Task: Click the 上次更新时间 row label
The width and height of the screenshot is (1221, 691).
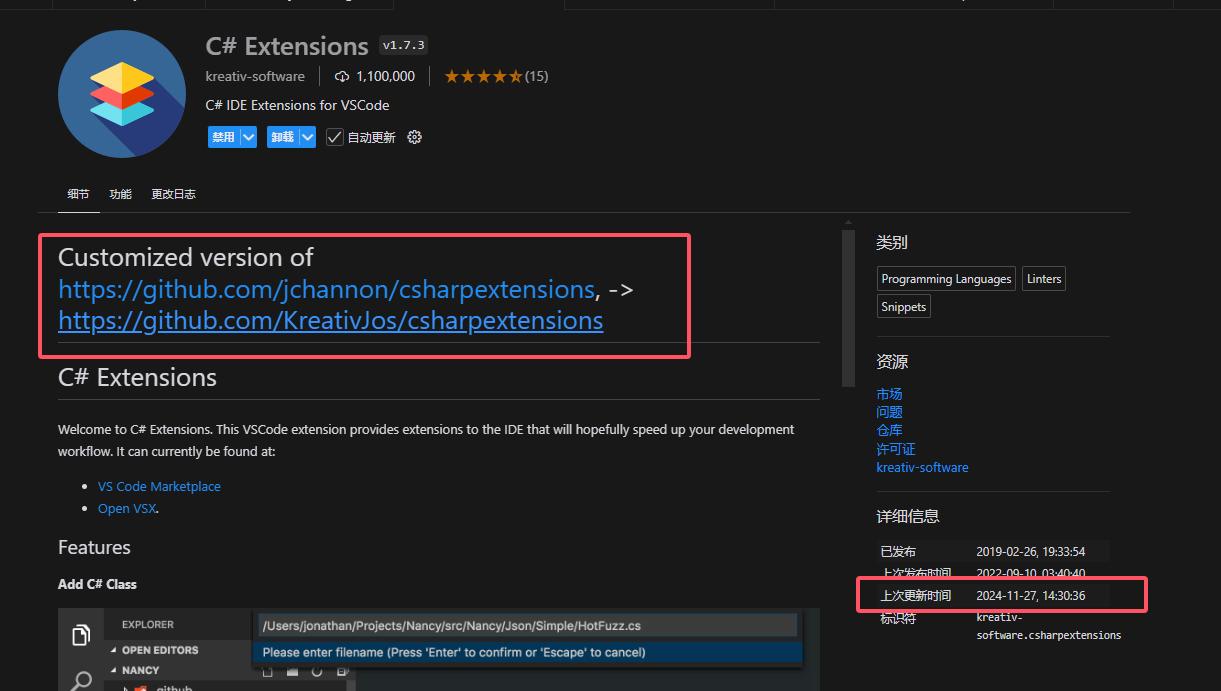Action: [x=916, y=595]
